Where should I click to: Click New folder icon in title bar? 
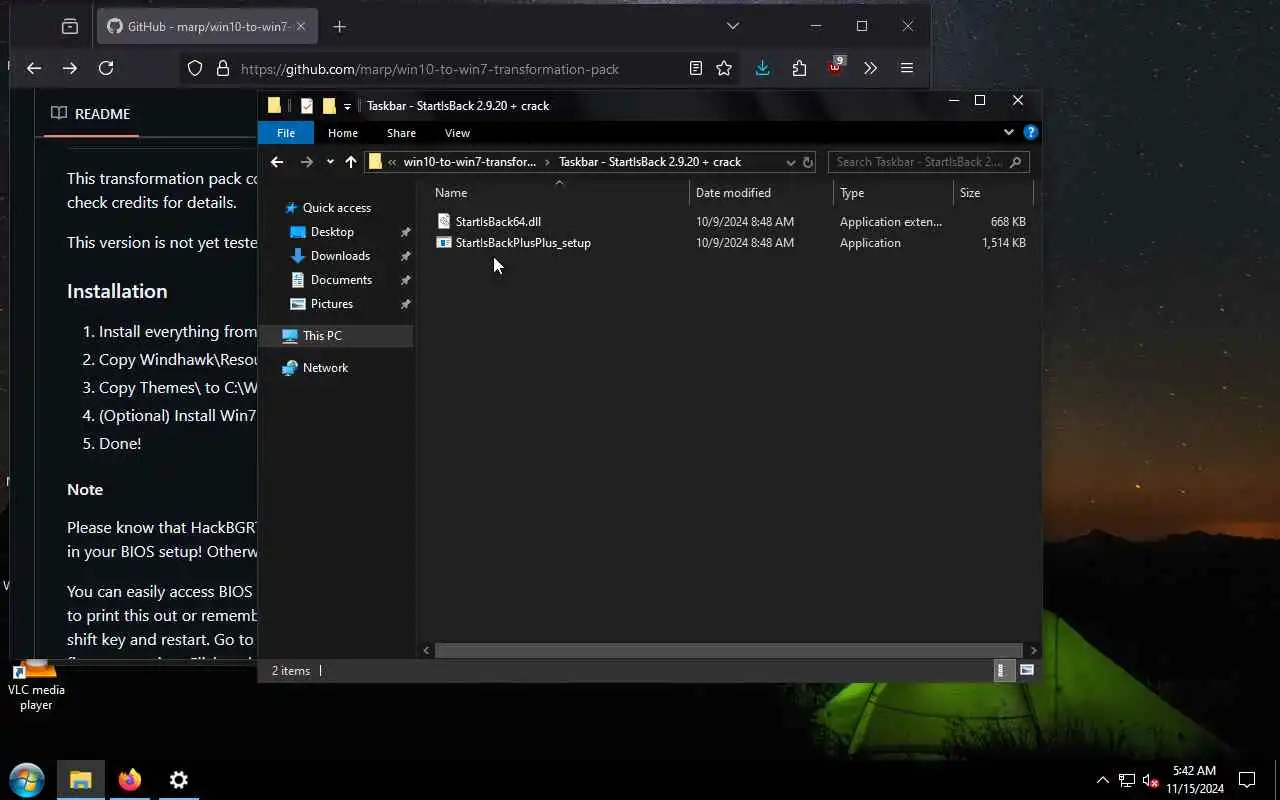tap(329, 106)
